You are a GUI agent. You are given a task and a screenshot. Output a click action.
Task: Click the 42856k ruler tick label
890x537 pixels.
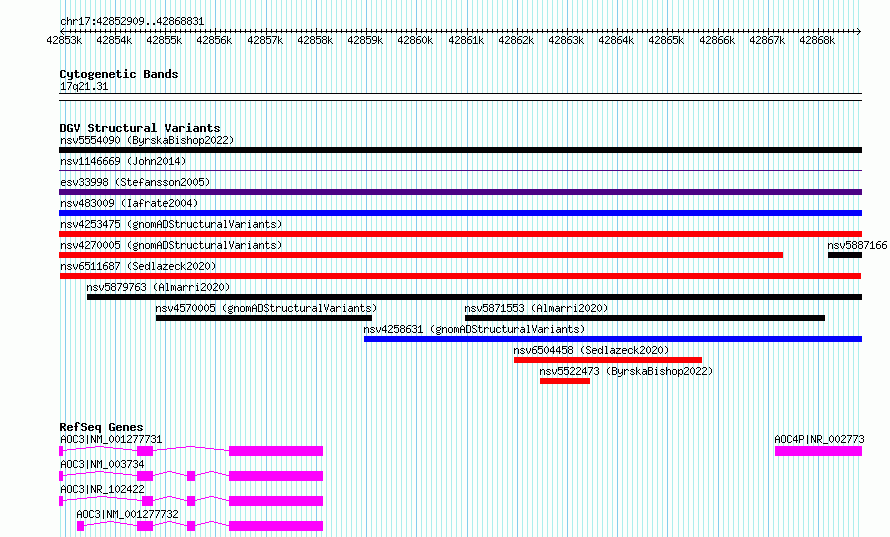point(214,40)
